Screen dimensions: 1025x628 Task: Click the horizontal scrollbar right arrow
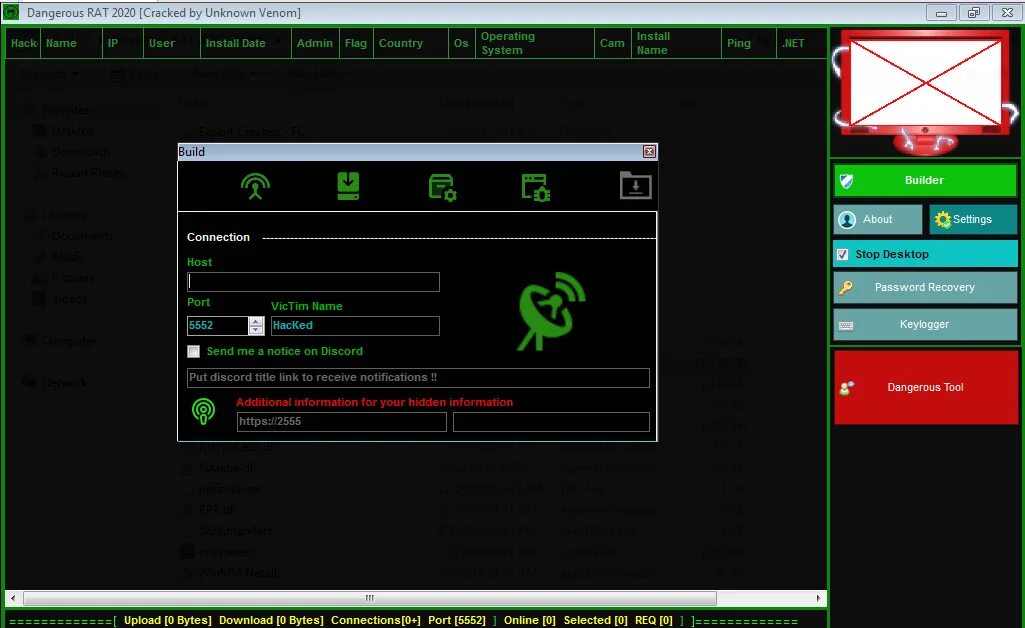818,599
